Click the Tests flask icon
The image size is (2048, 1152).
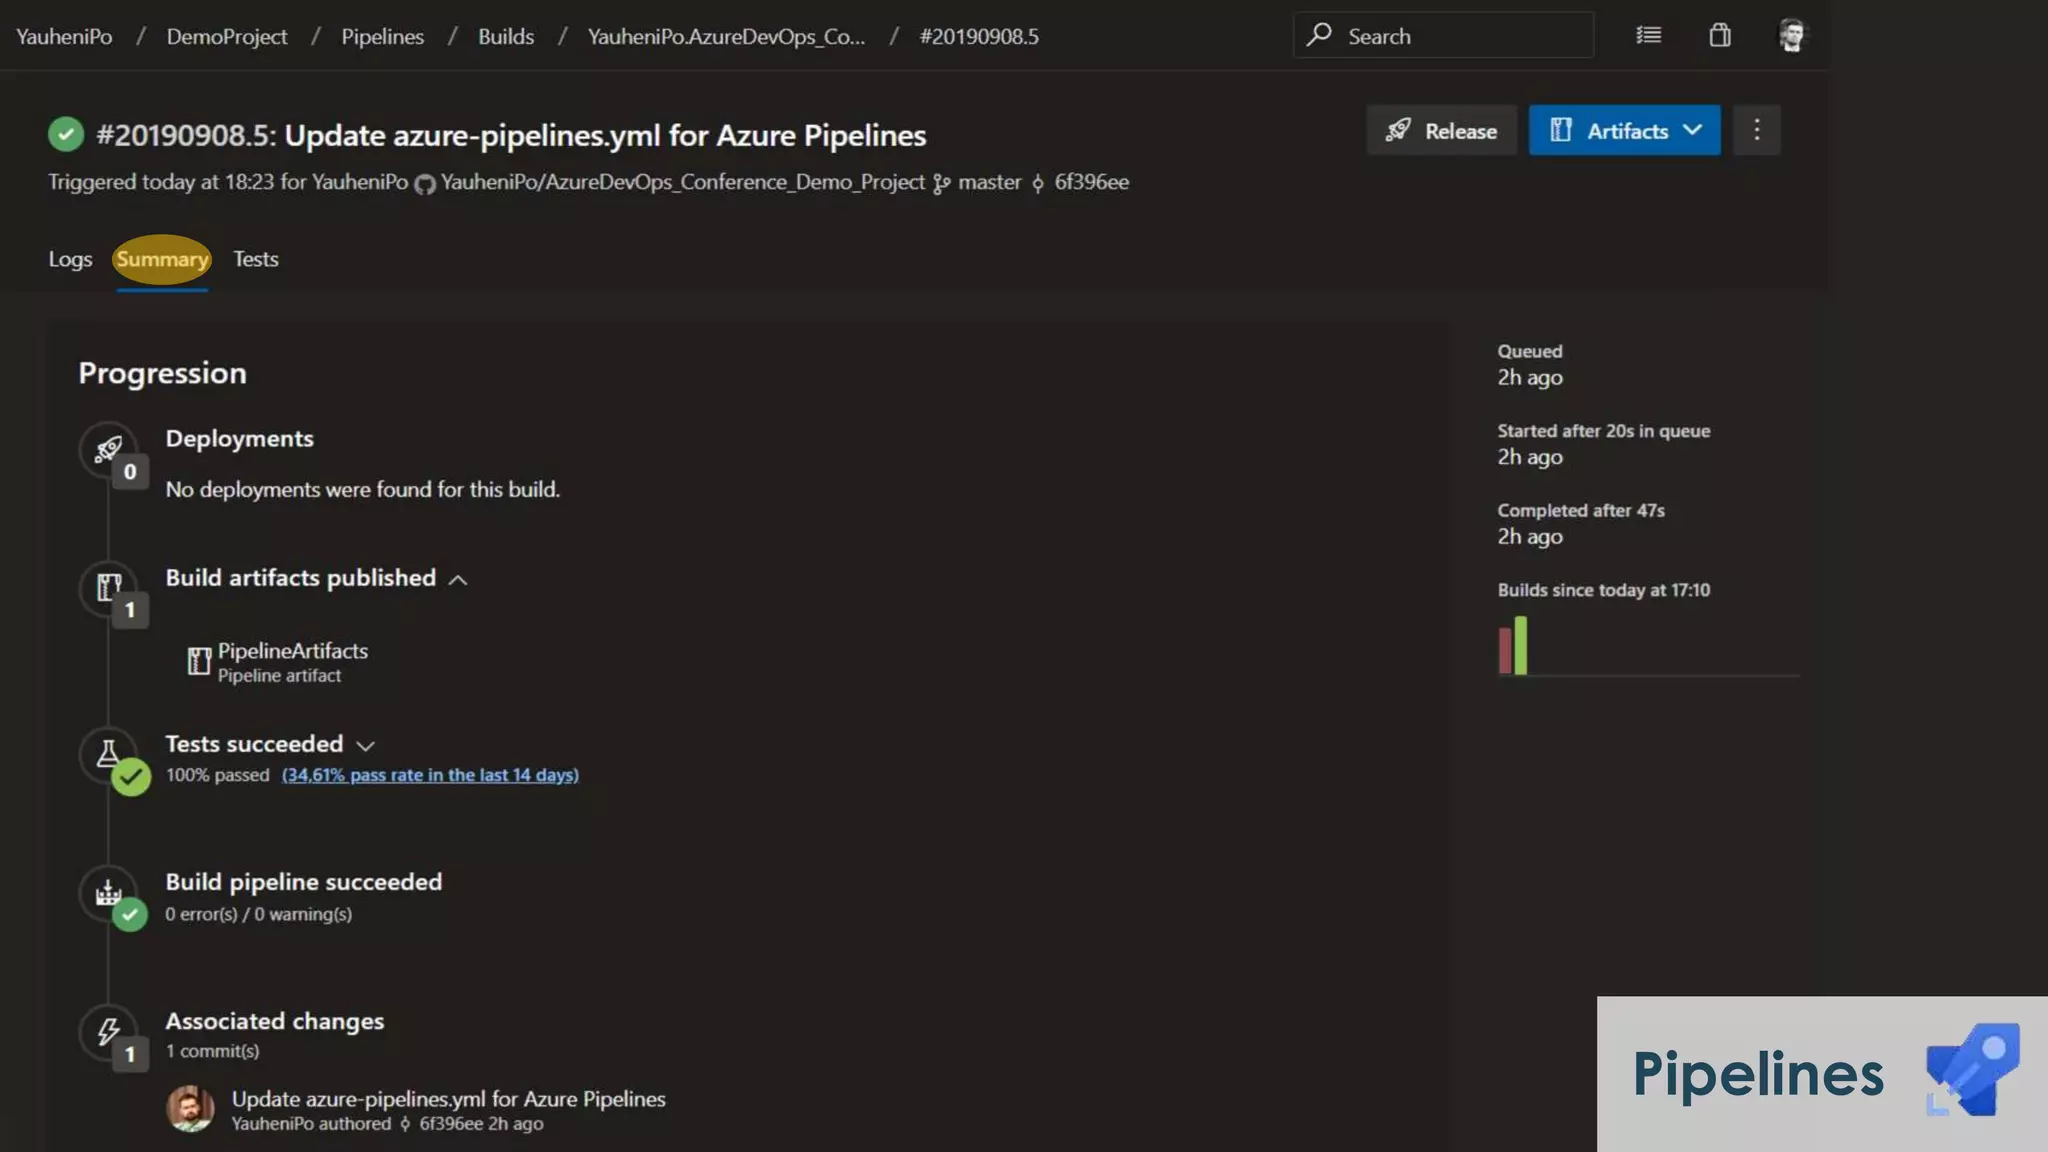coord(108,753)
